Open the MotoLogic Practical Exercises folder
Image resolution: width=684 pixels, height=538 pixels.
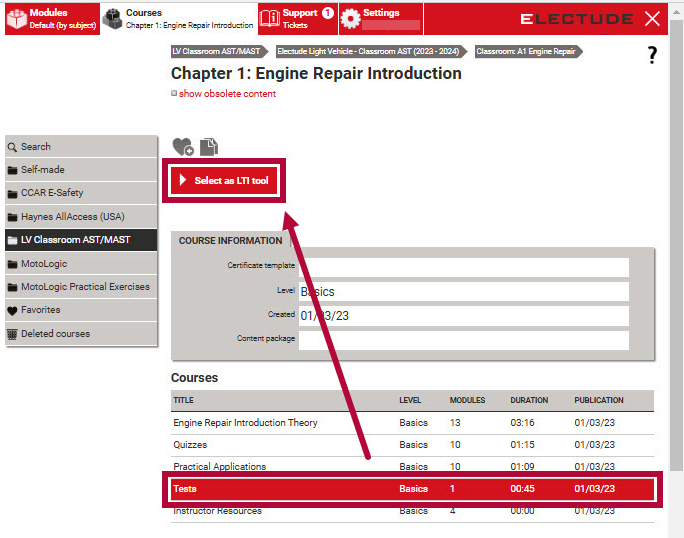click(81, 287)
